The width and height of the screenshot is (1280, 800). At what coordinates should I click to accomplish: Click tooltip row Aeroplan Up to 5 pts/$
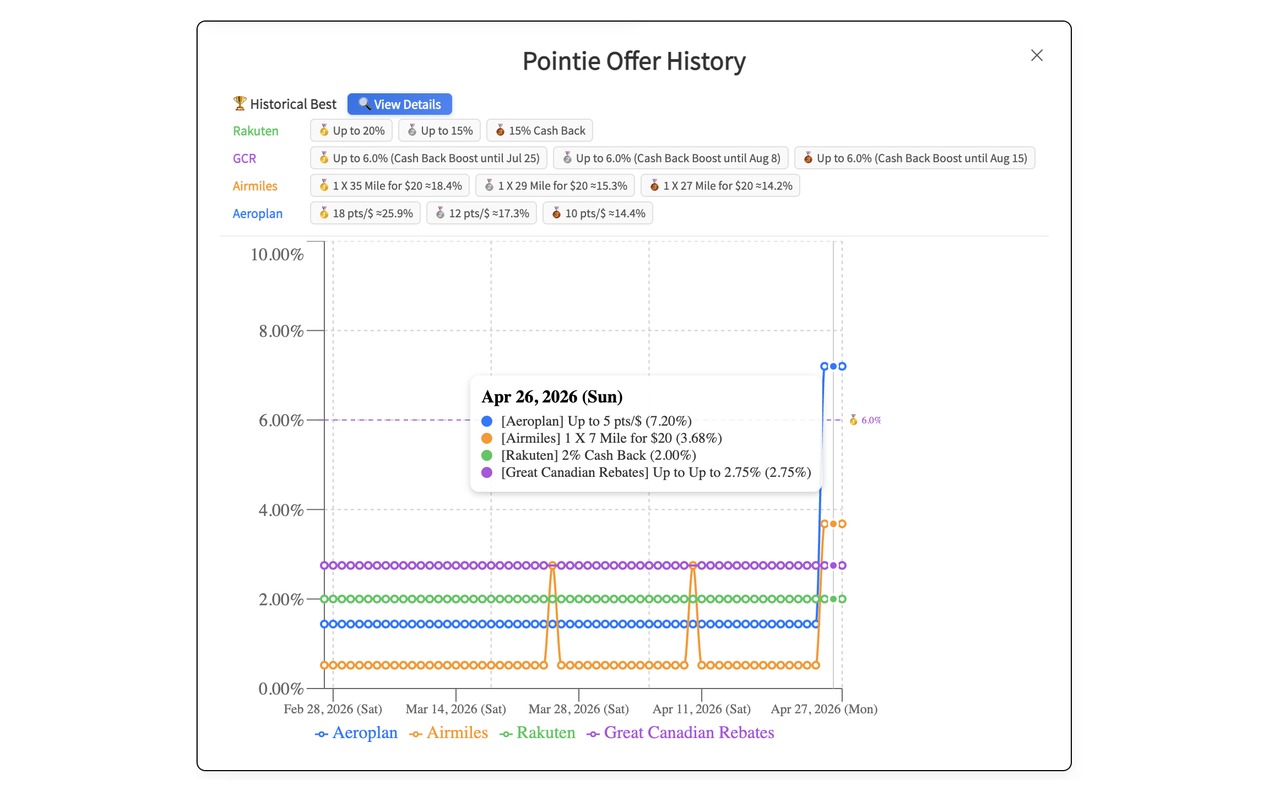587,421
